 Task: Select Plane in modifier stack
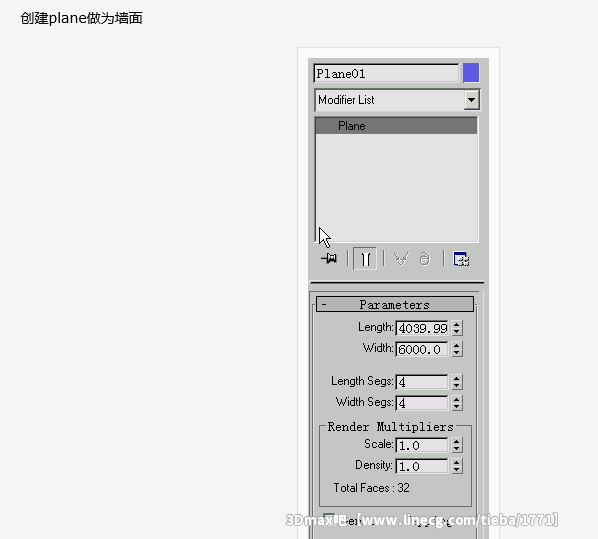point(396,126)
